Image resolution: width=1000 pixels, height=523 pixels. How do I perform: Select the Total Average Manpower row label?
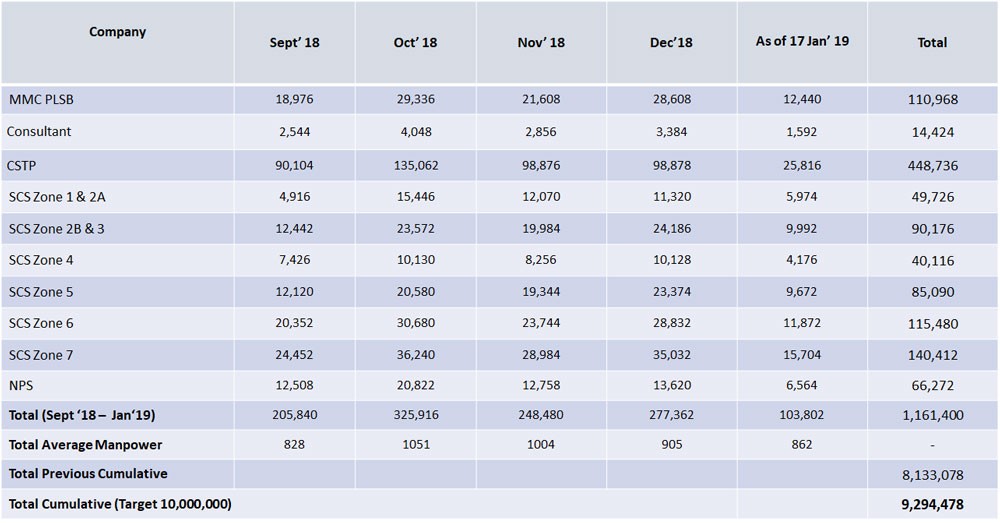[86, 443]
